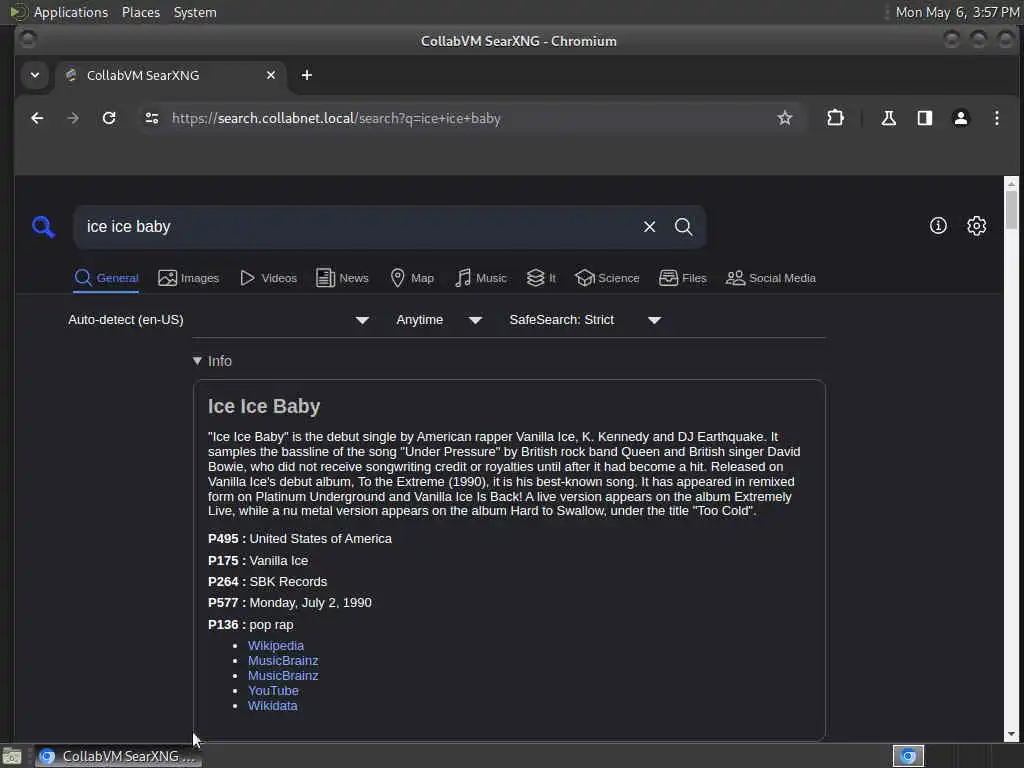
Task: Open the profile avatar menu
Action: point(961,118)
